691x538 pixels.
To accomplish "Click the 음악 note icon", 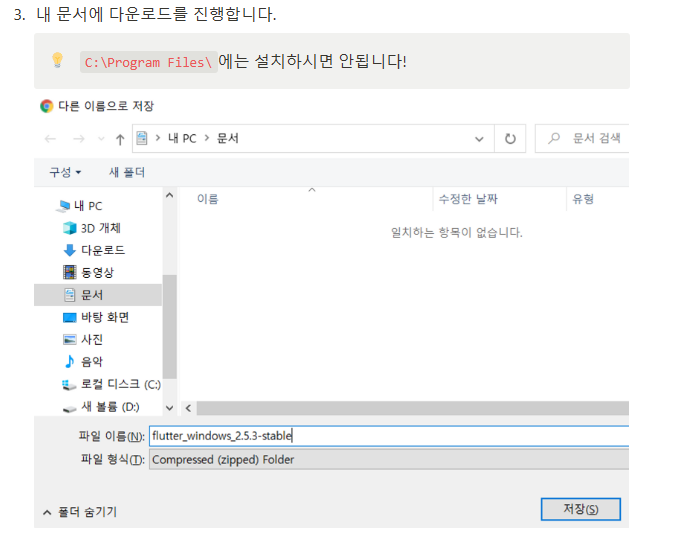I will click(70, 362).
